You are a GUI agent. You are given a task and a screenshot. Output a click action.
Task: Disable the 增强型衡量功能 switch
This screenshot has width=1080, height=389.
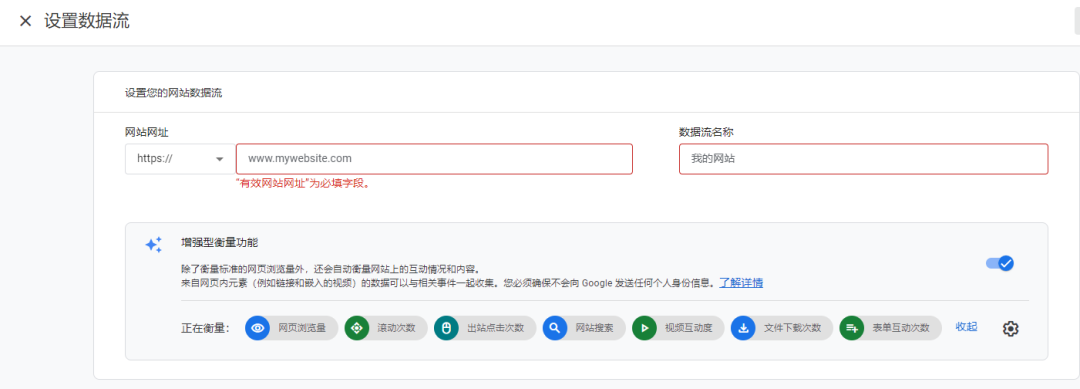(1000, 263)
